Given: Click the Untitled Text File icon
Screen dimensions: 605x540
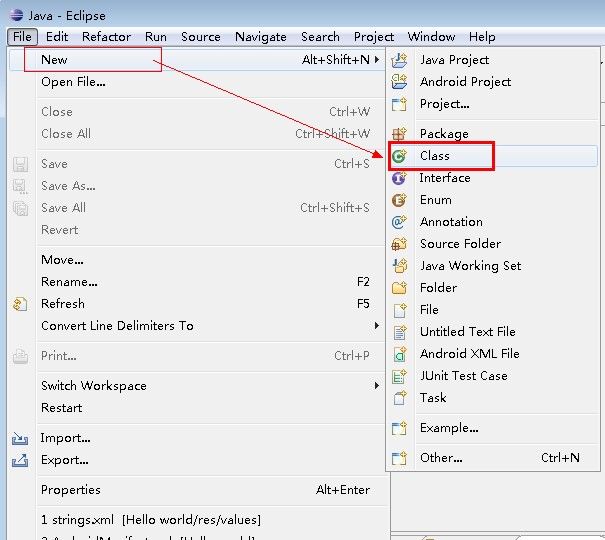Looking at the screenshot, I should pos(399,332).
